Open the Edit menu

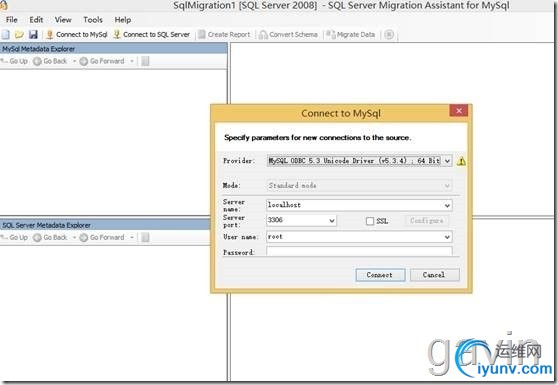36,20
